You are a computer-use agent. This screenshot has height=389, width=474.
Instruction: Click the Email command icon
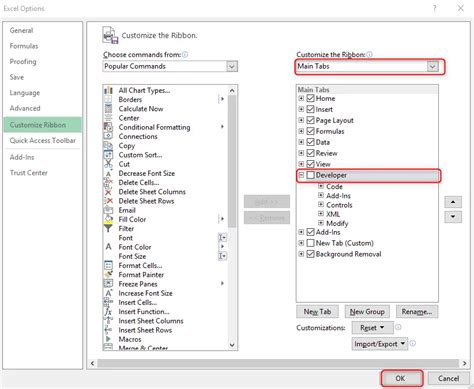pyautogui.click(x=108, y=210)
